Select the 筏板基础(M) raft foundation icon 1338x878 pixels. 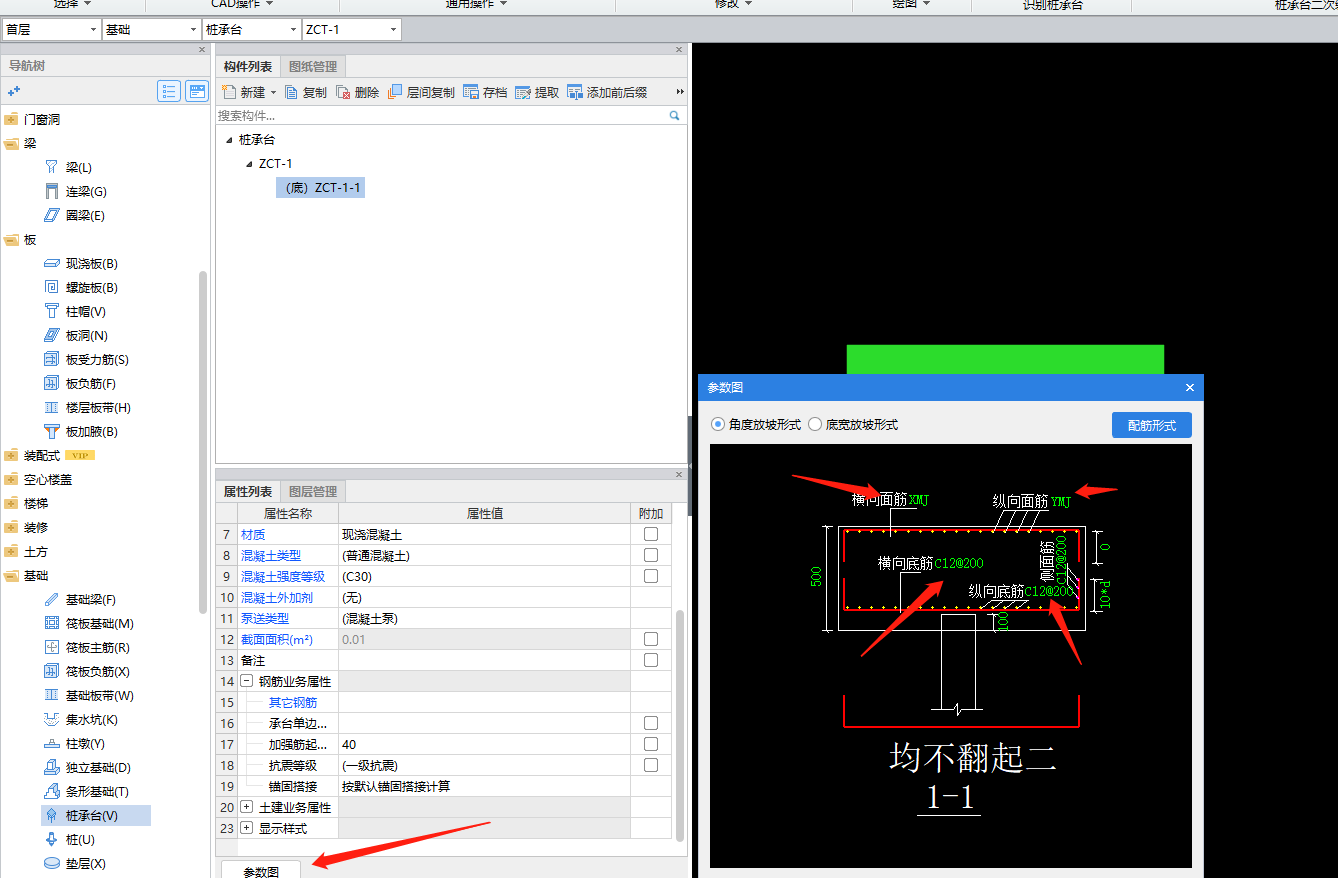pos(52,623)
